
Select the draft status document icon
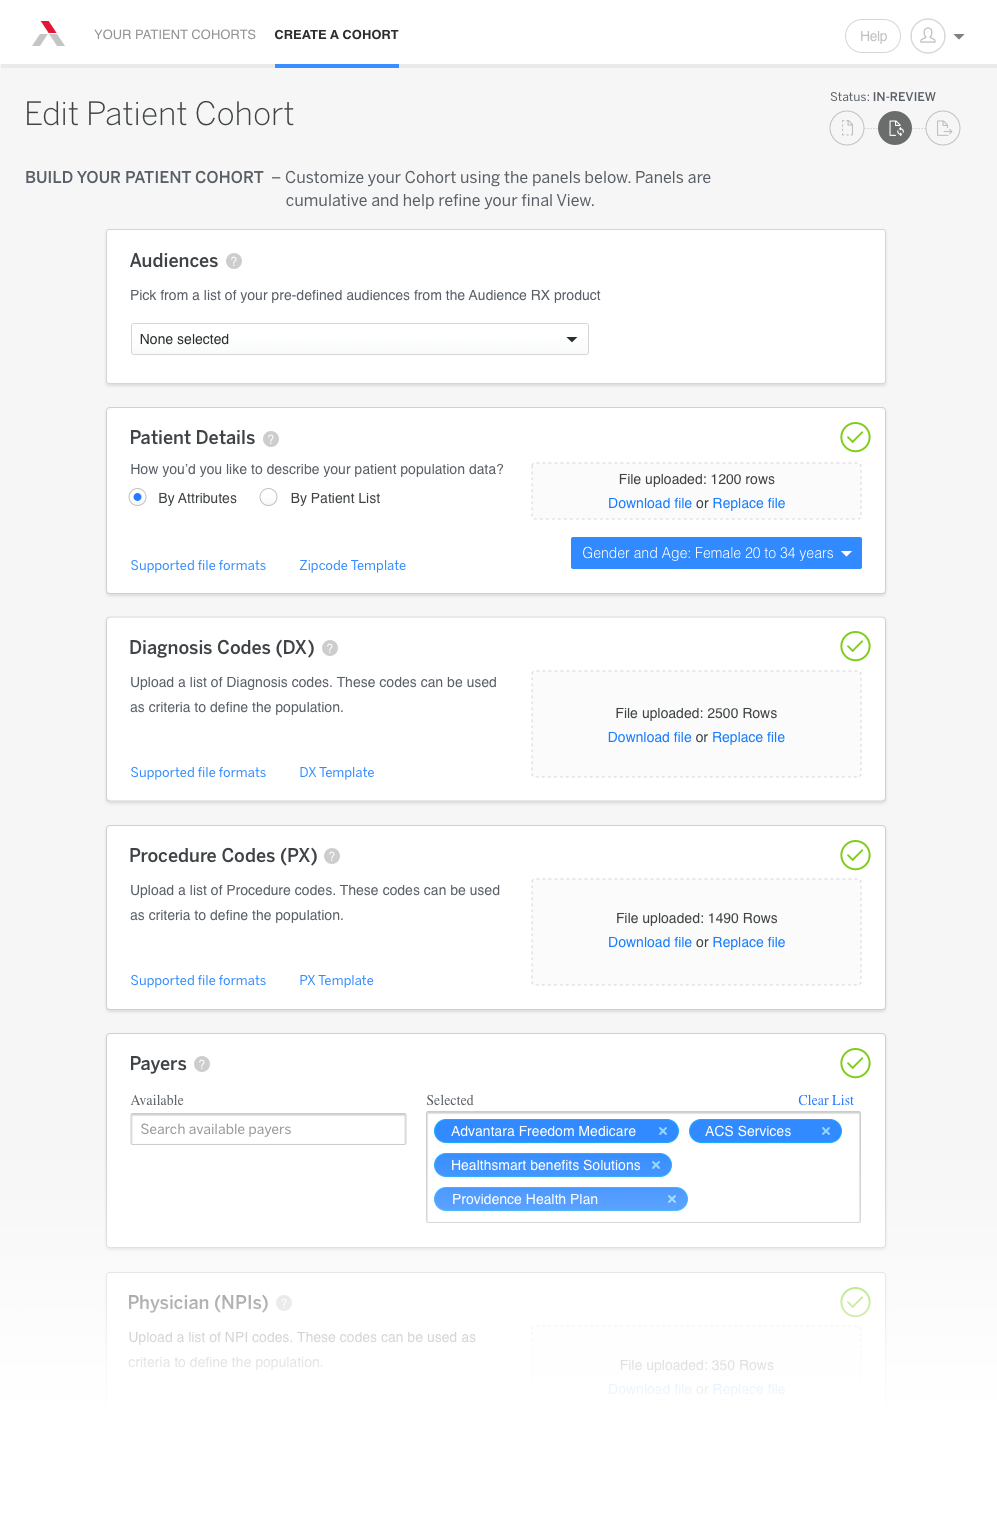(847, 128)
